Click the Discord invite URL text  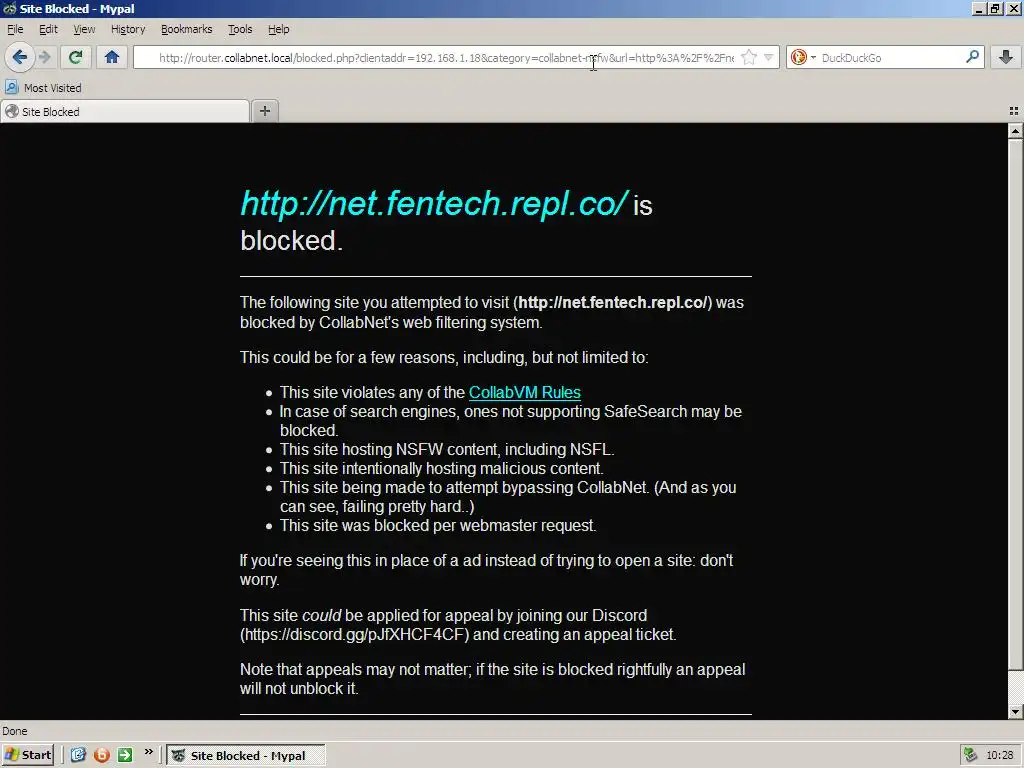click(356, 634)
